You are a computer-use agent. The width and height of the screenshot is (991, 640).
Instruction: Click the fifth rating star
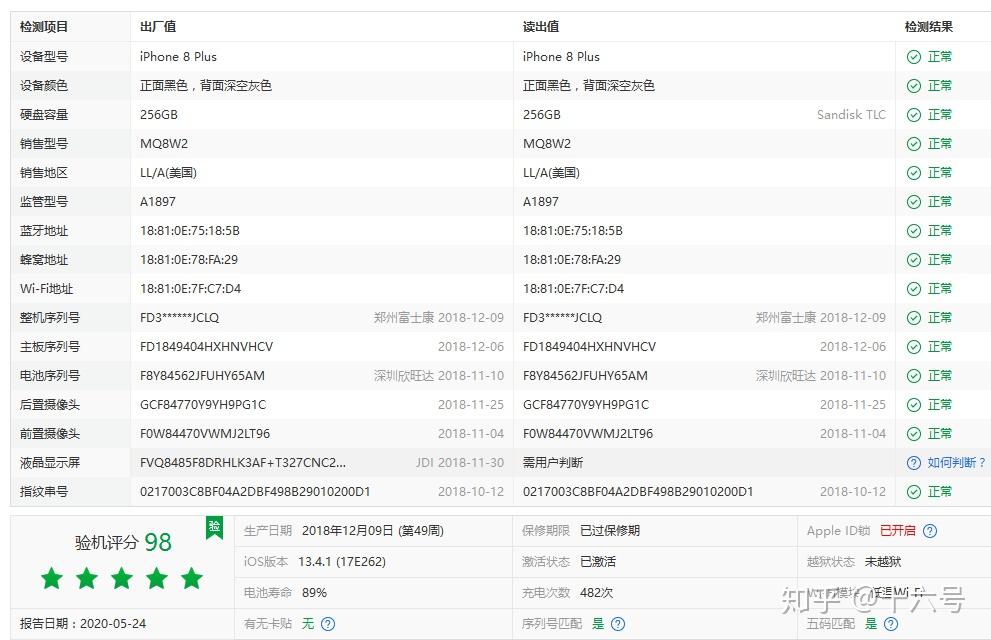tap(192, 578)
